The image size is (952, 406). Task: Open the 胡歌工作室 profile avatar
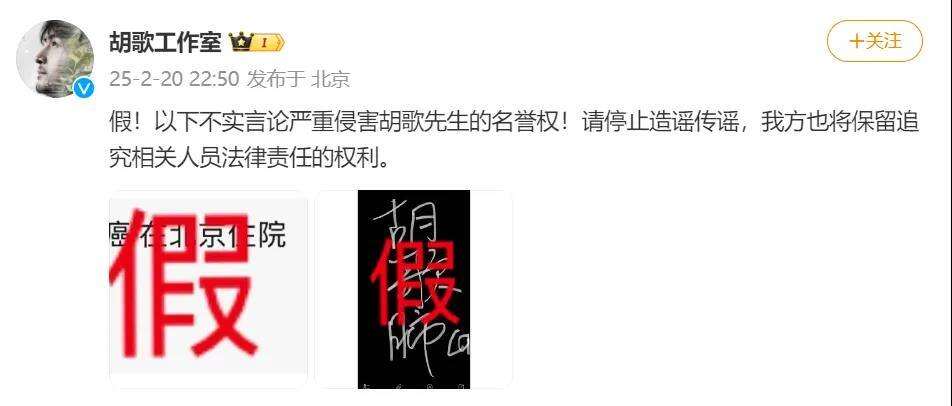click(55, 58)
